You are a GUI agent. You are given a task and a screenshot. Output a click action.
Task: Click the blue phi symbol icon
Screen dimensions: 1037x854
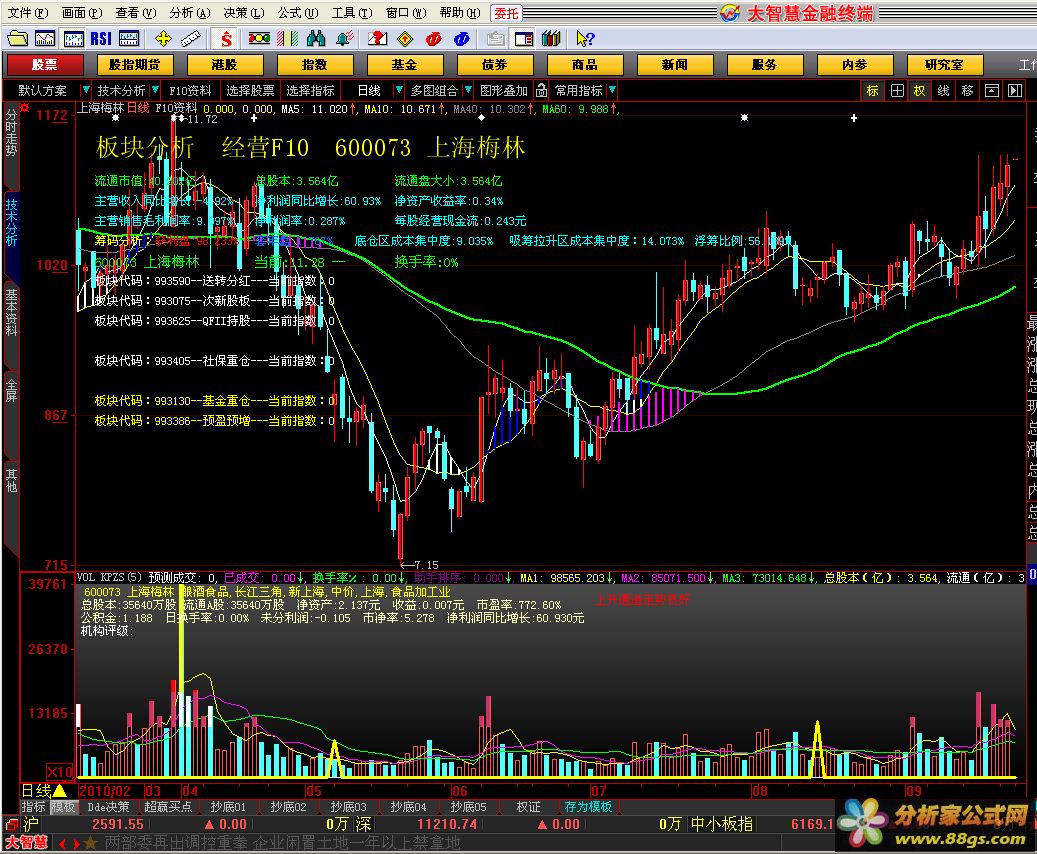[462, 39]
